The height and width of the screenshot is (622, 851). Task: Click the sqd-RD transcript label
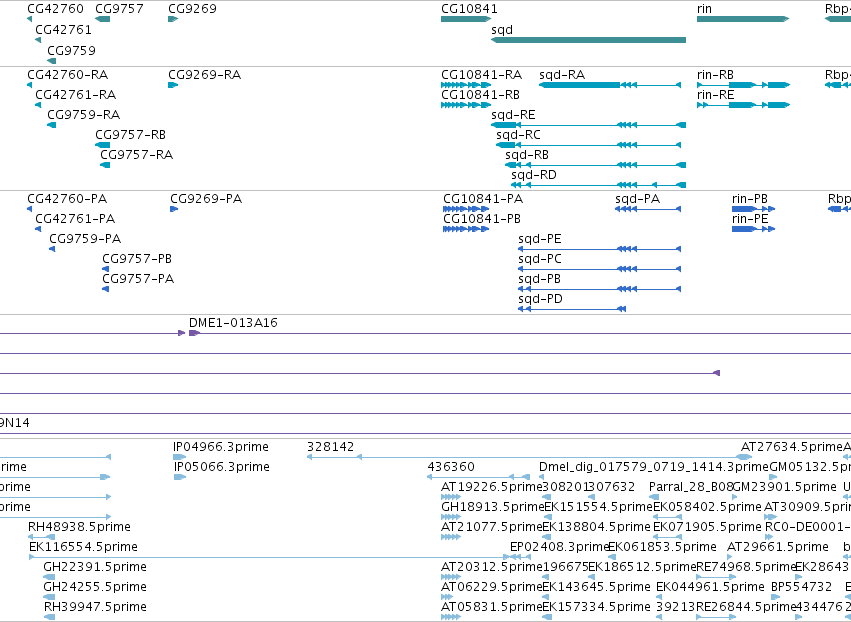point(534,175)
